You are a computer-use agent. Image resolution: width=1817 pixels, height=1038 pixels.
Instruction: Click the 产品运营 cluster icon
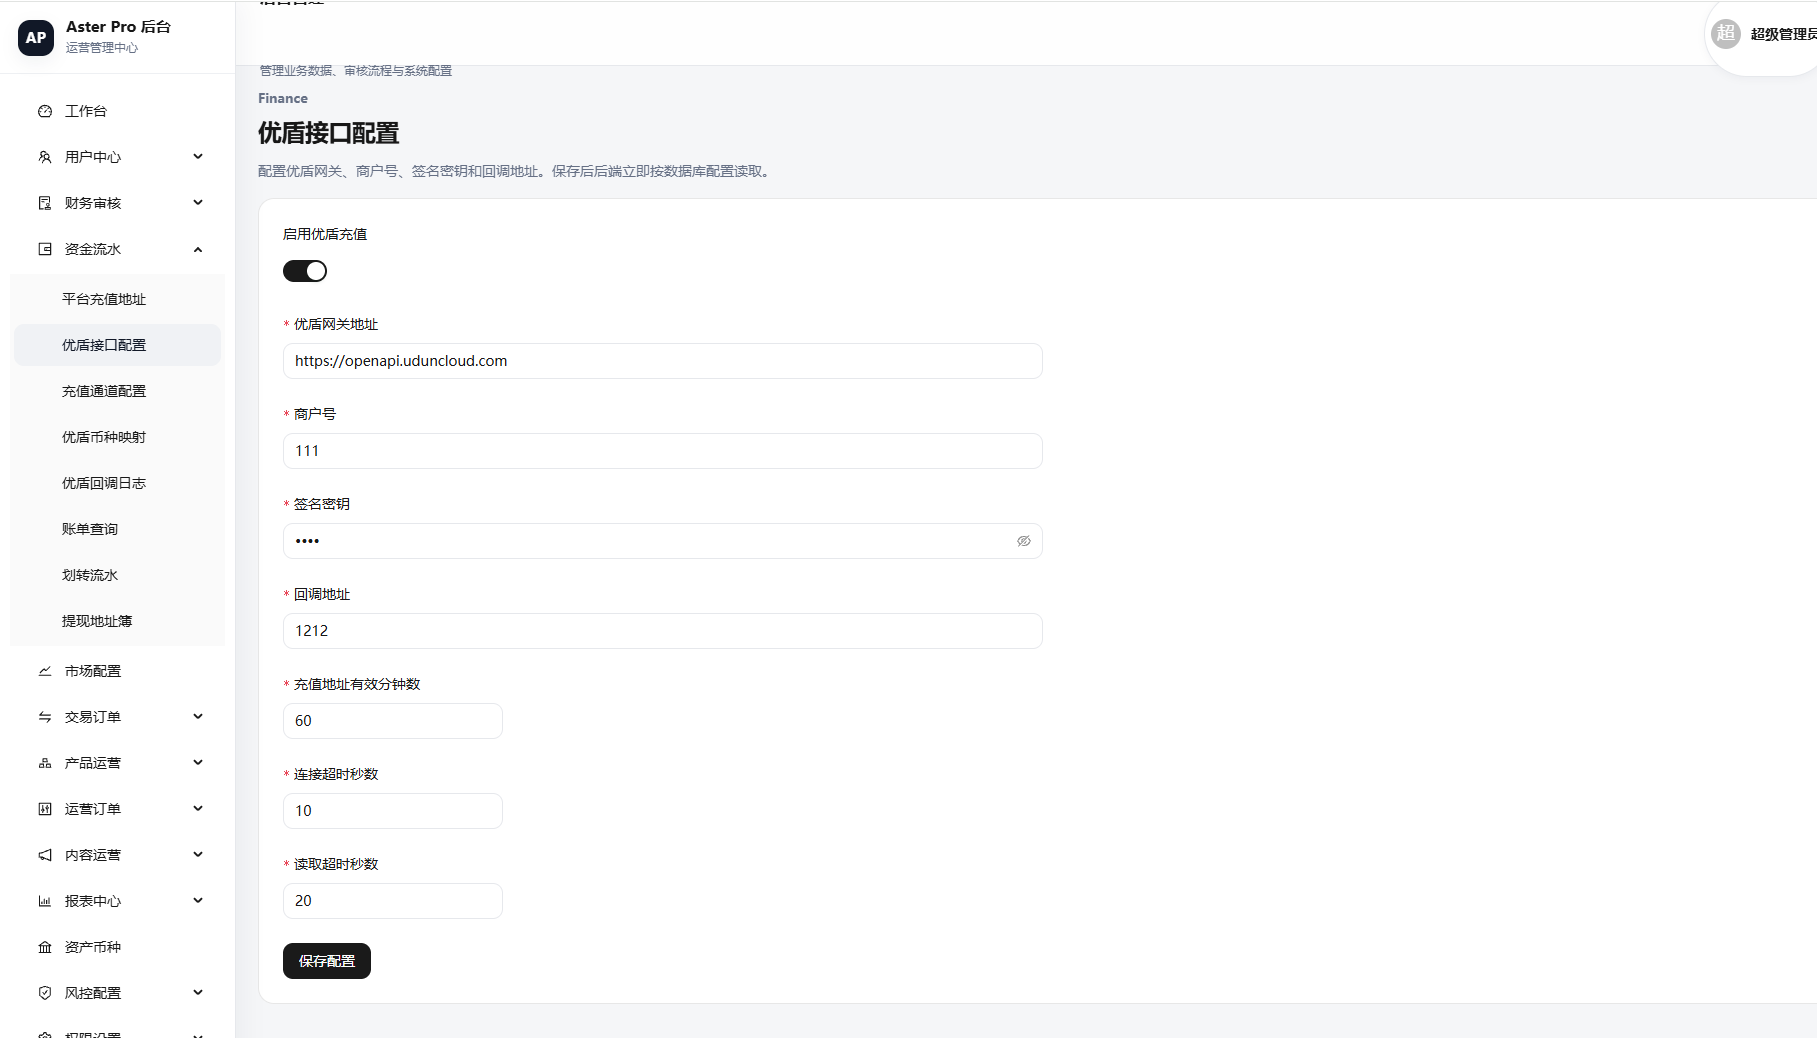click(x=45, y=763)
